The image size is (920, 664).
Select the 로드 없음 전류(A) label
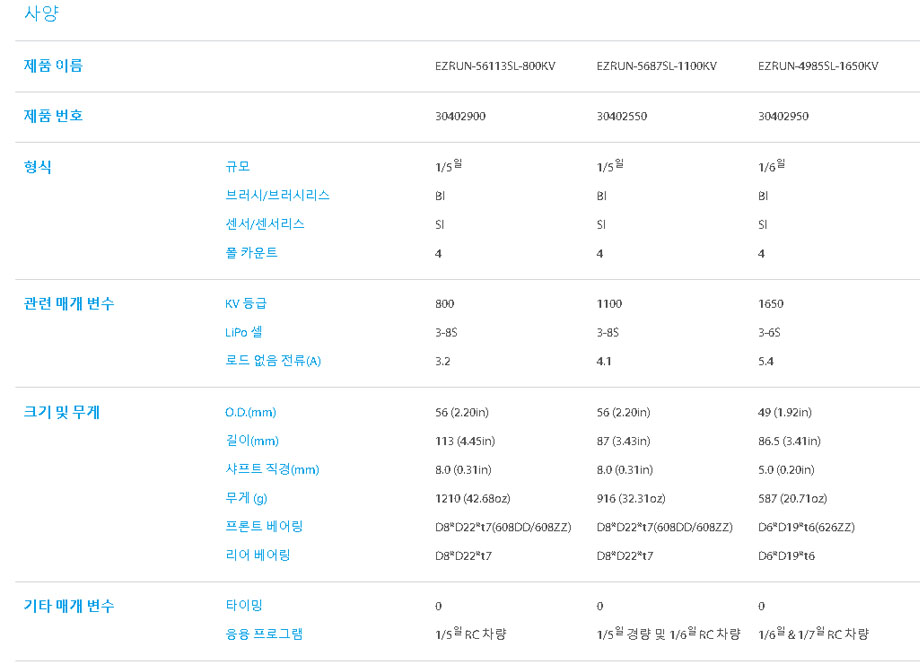pos(273,361)
